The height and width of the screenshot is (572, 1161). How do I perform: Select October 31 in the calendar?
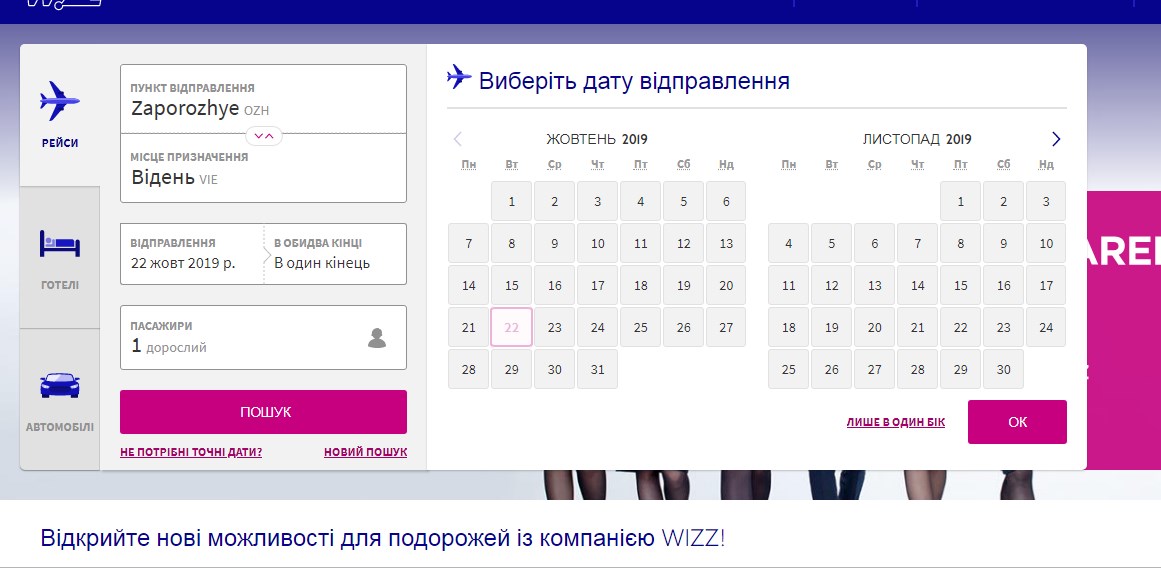597,369
